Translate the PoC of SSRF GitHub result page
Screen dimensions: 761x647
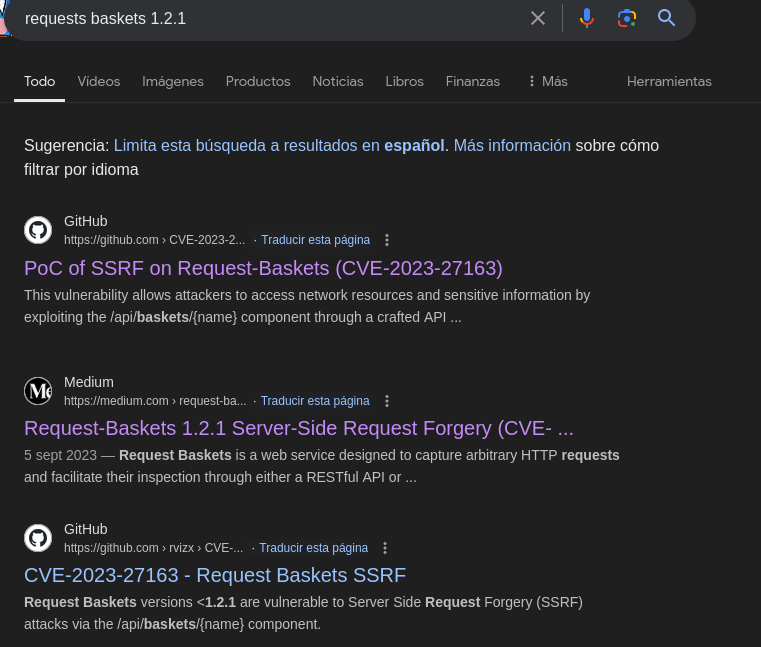click(x=315, y=240)
